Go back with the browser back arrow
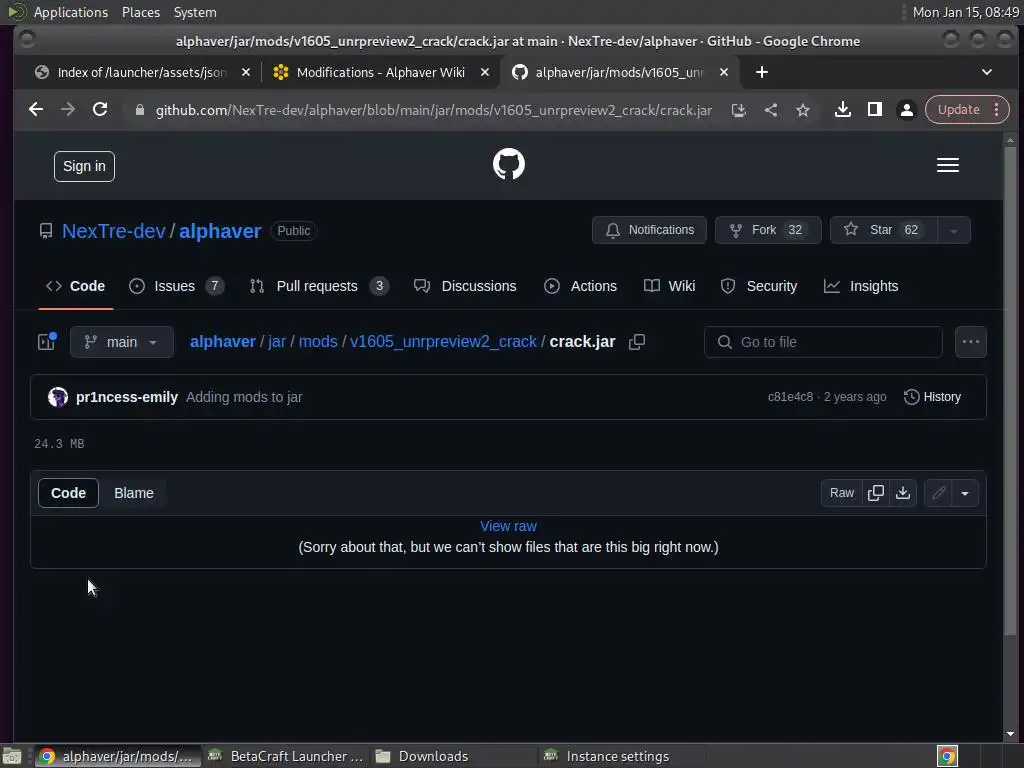Screen dimensions: 1024x768 [x=36, y=110]
